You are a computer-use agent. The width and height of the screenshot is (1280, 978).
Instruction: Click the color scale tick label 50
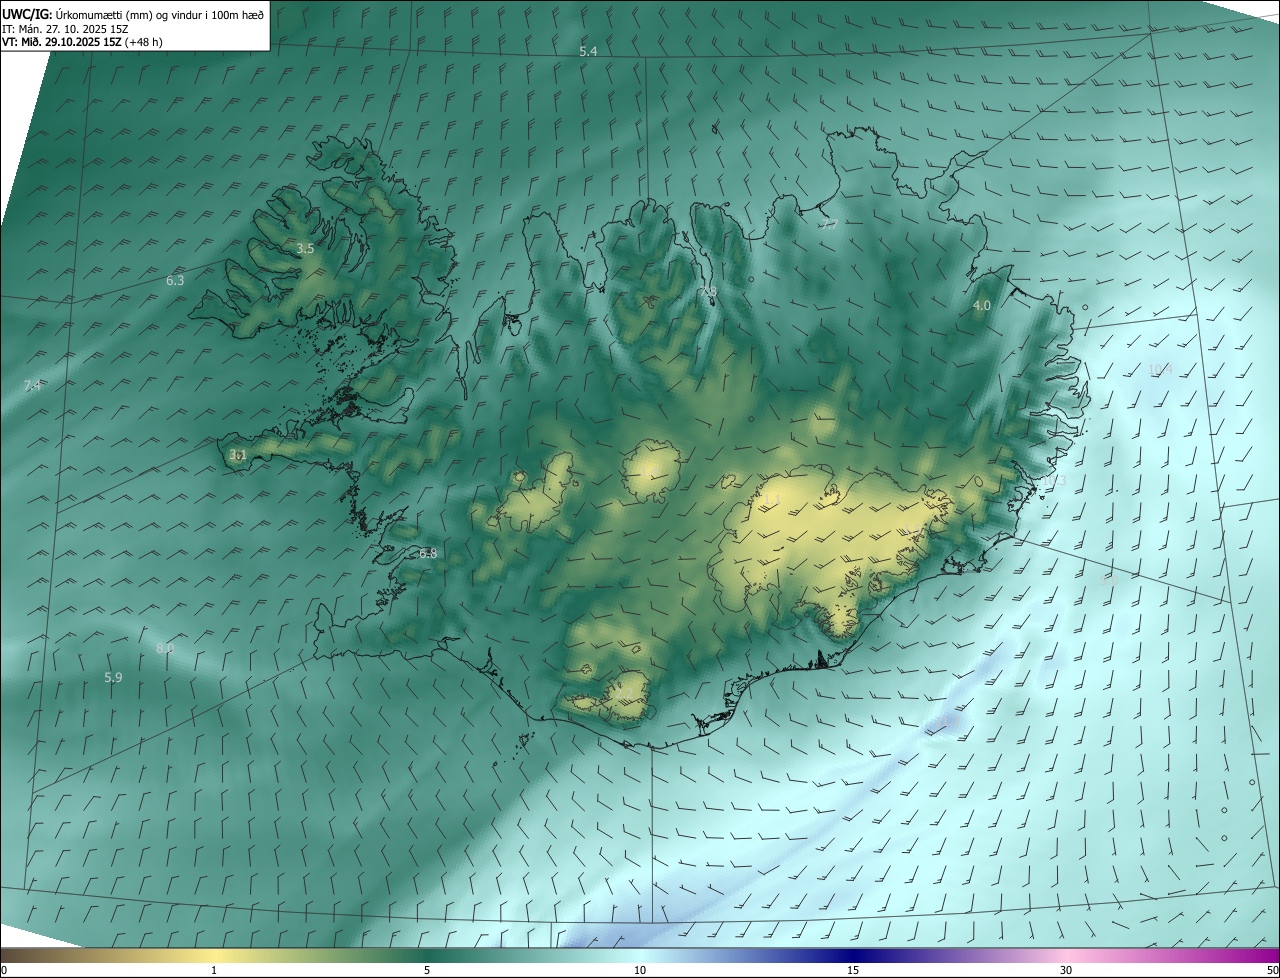click(1272, 970)
